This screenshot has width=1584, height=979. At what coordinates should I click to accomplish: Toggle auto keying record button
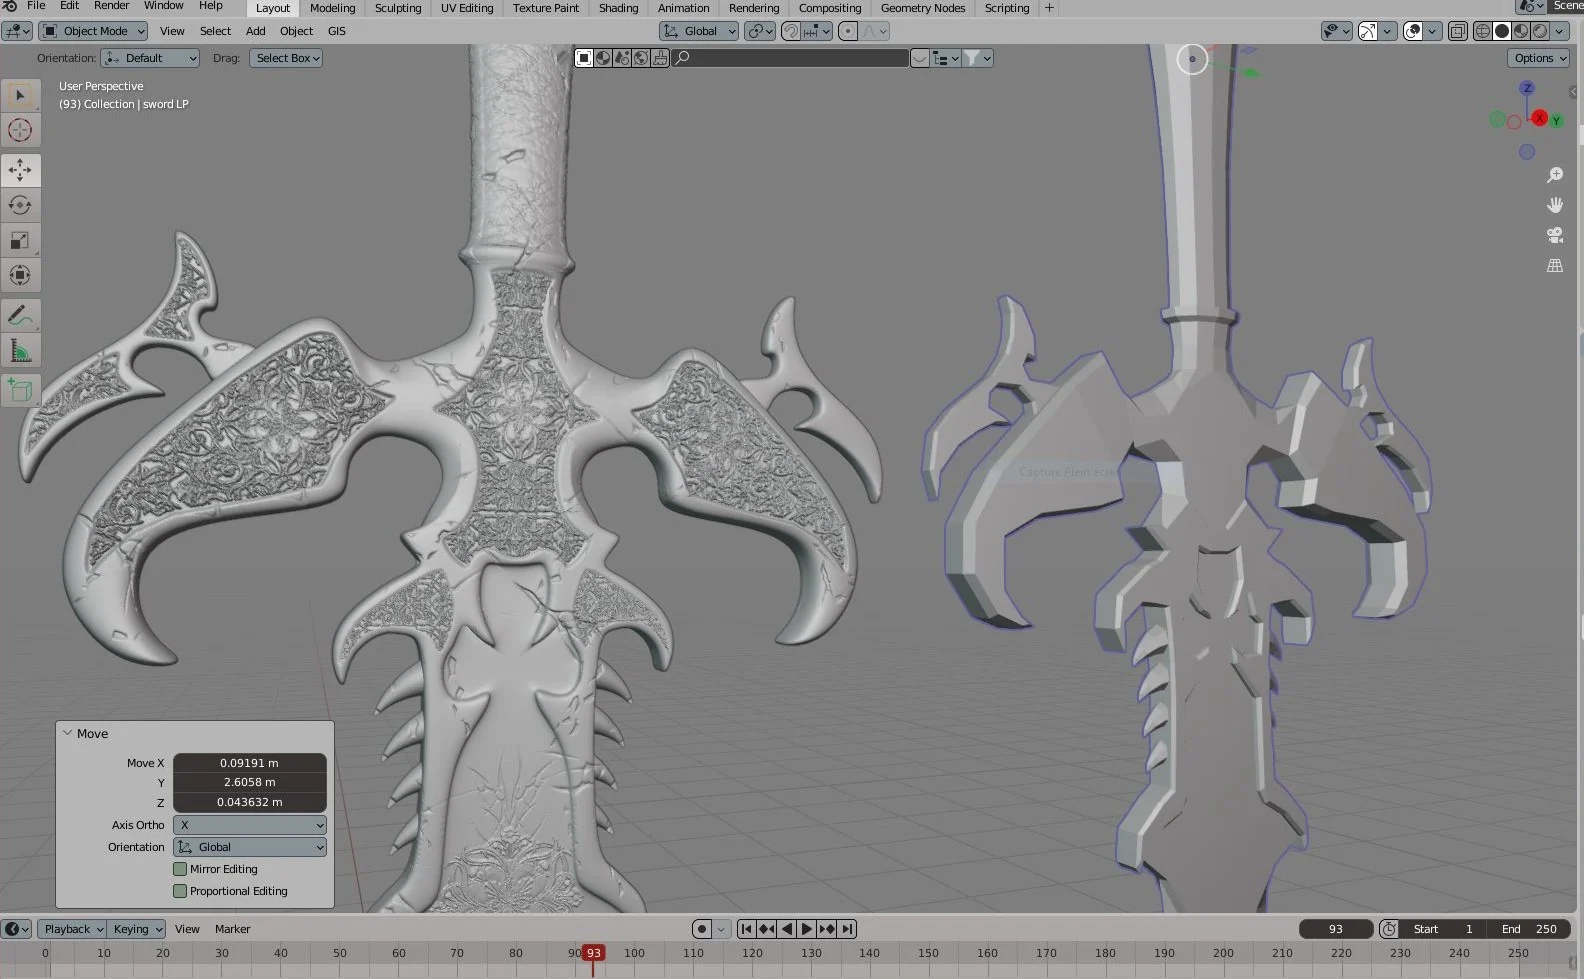[x=702, y=929]
